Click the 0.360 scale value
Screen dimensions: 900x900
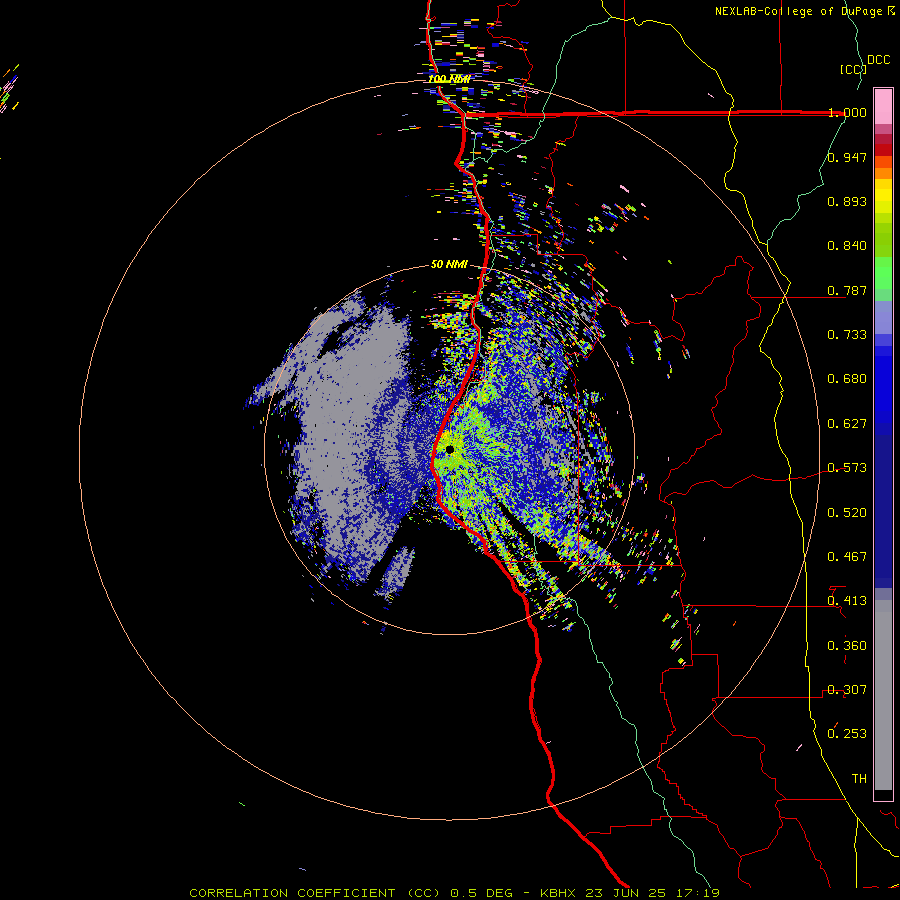point(847,646)
